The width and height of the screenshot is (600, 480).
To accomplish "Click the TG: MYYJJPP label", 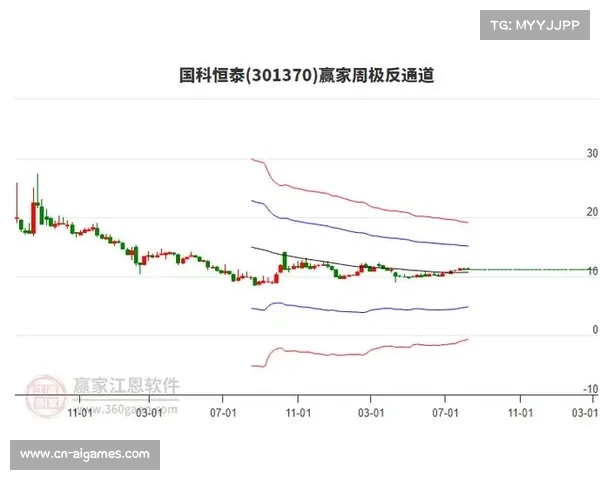I will [x=535, y=25].
